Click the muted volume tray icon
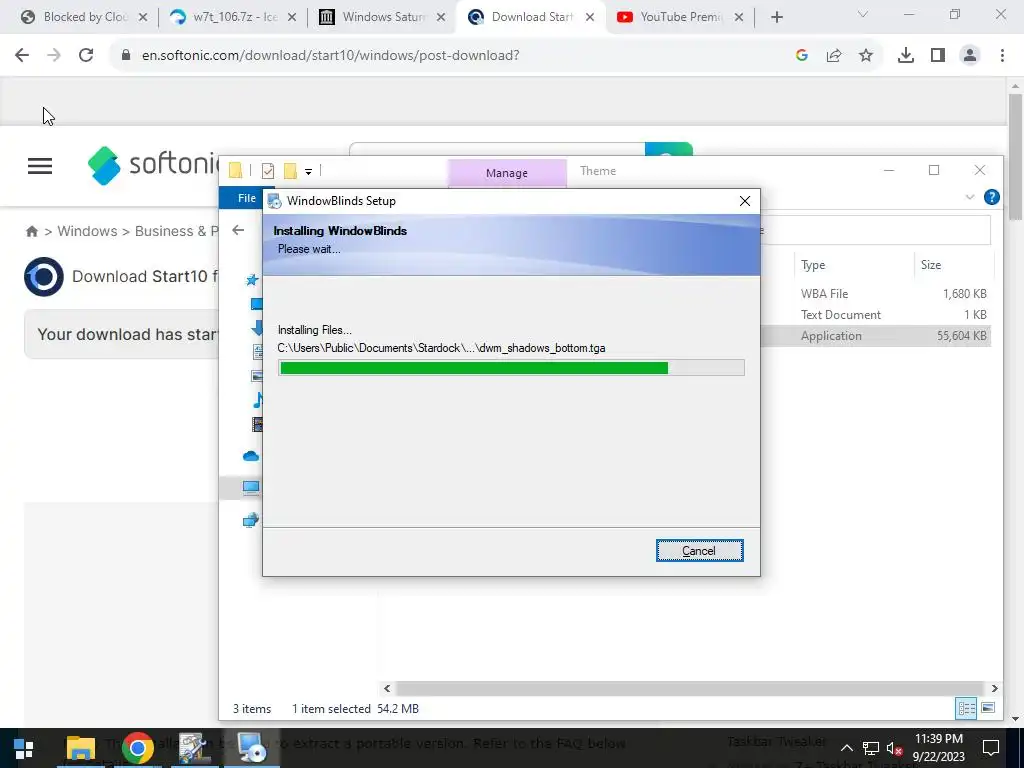Image resolution: width=1024 pixels, height=768 pixels. (x=894, y=748)
